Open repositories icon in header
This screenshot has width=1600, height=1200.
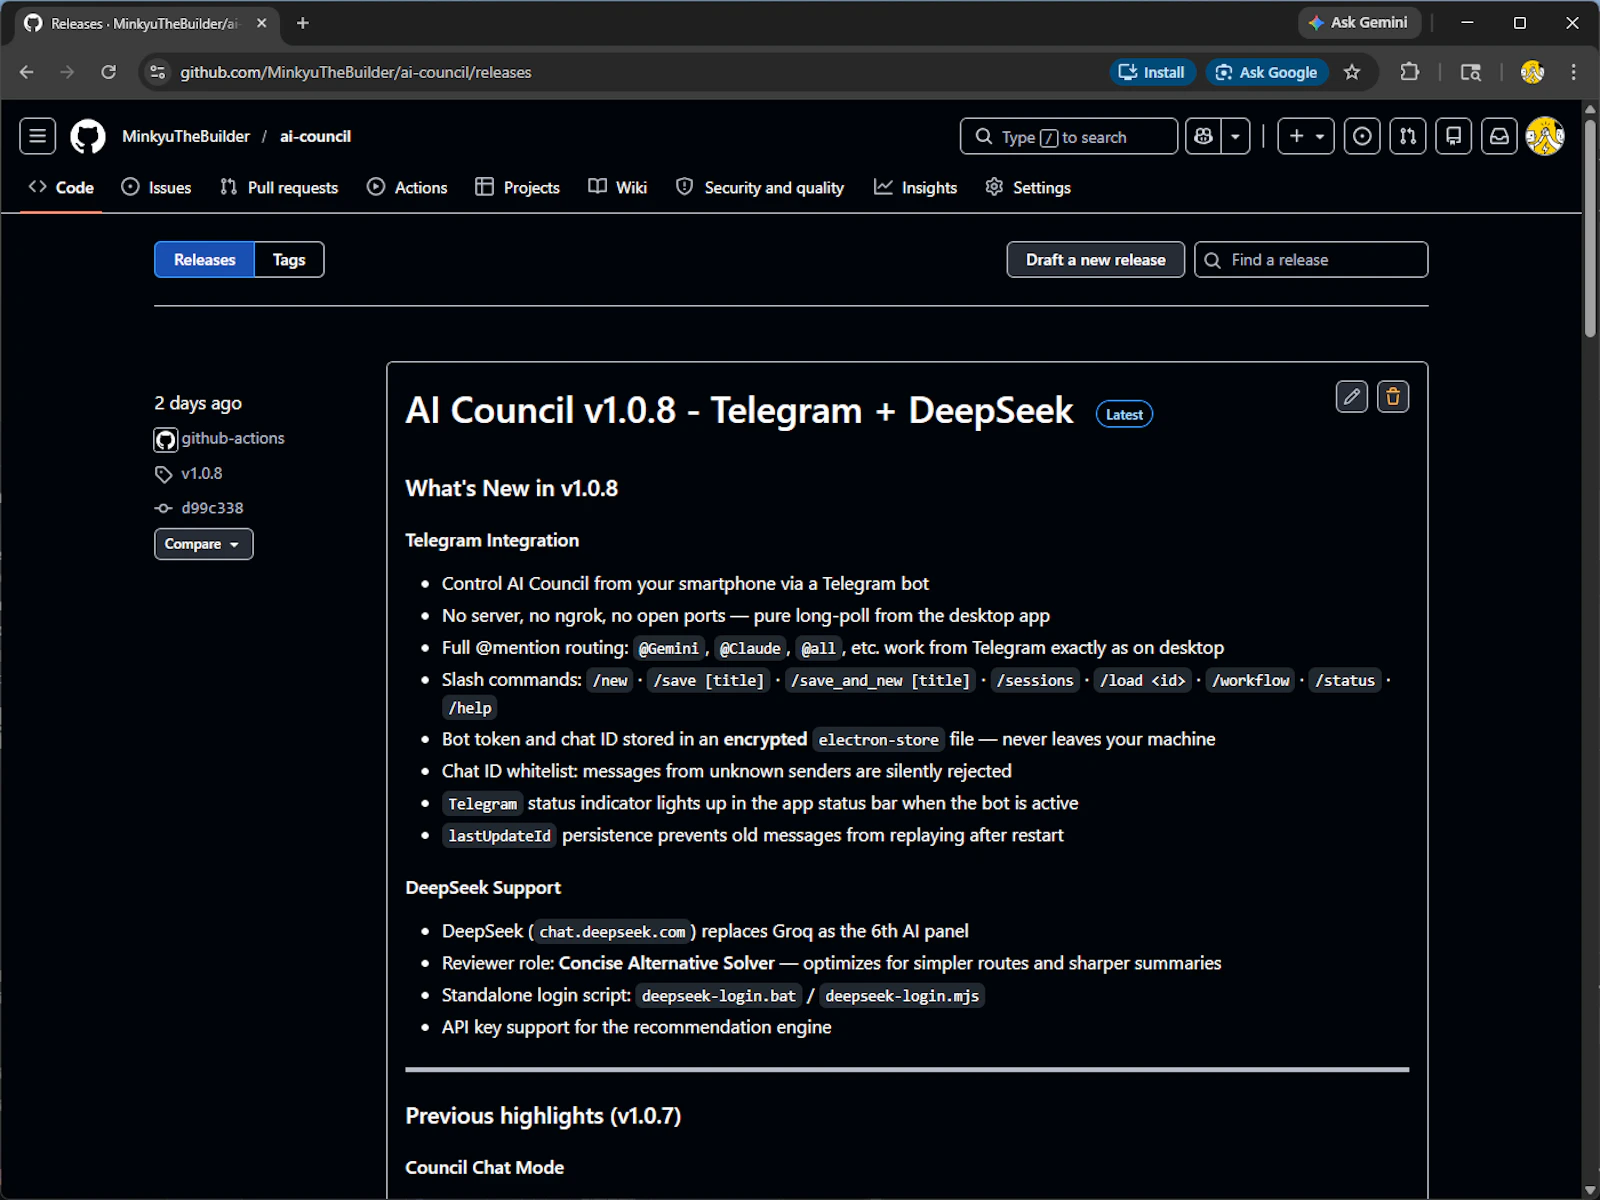tap(1454, 136)
